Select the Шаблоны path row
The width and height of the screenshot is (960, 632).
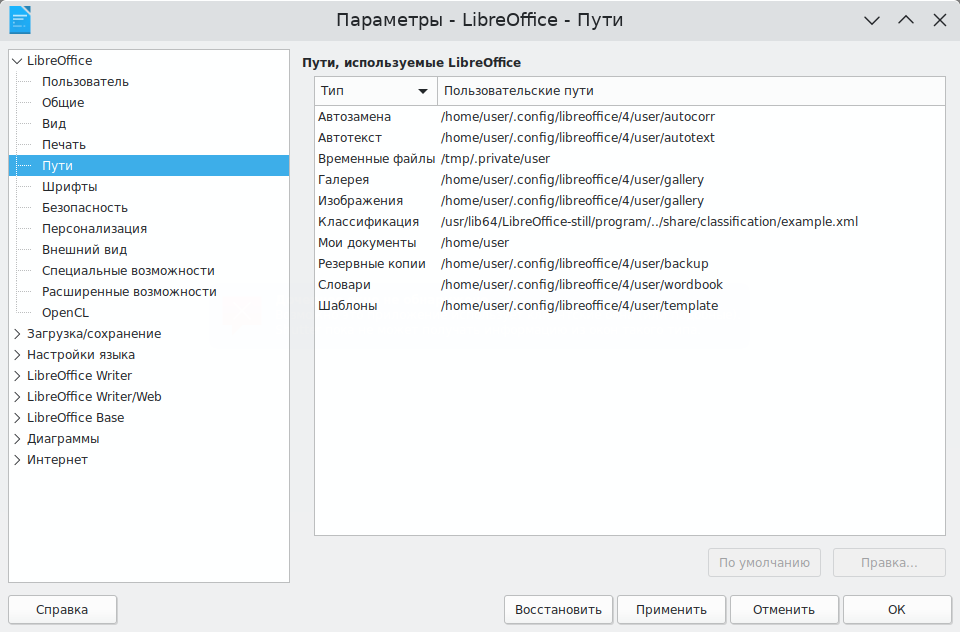pyautogui.click(x=630, y=306)
